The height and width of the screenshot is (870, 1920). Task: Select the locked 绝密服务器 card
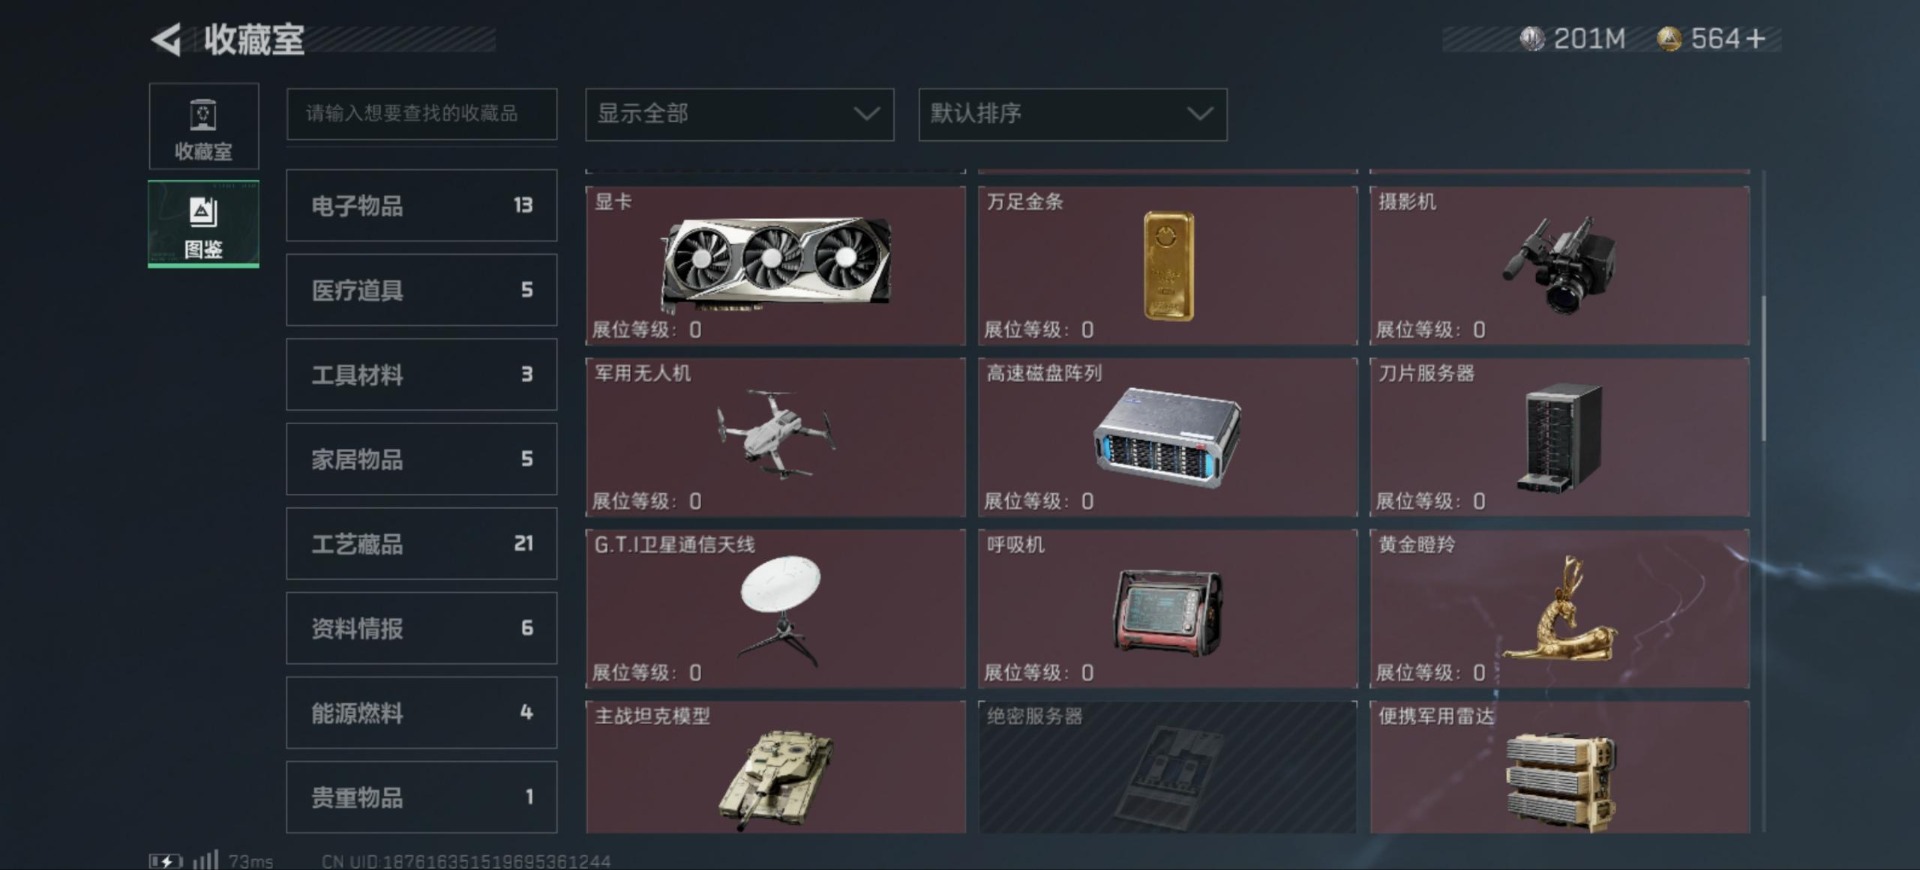[x=1167, y=767]
